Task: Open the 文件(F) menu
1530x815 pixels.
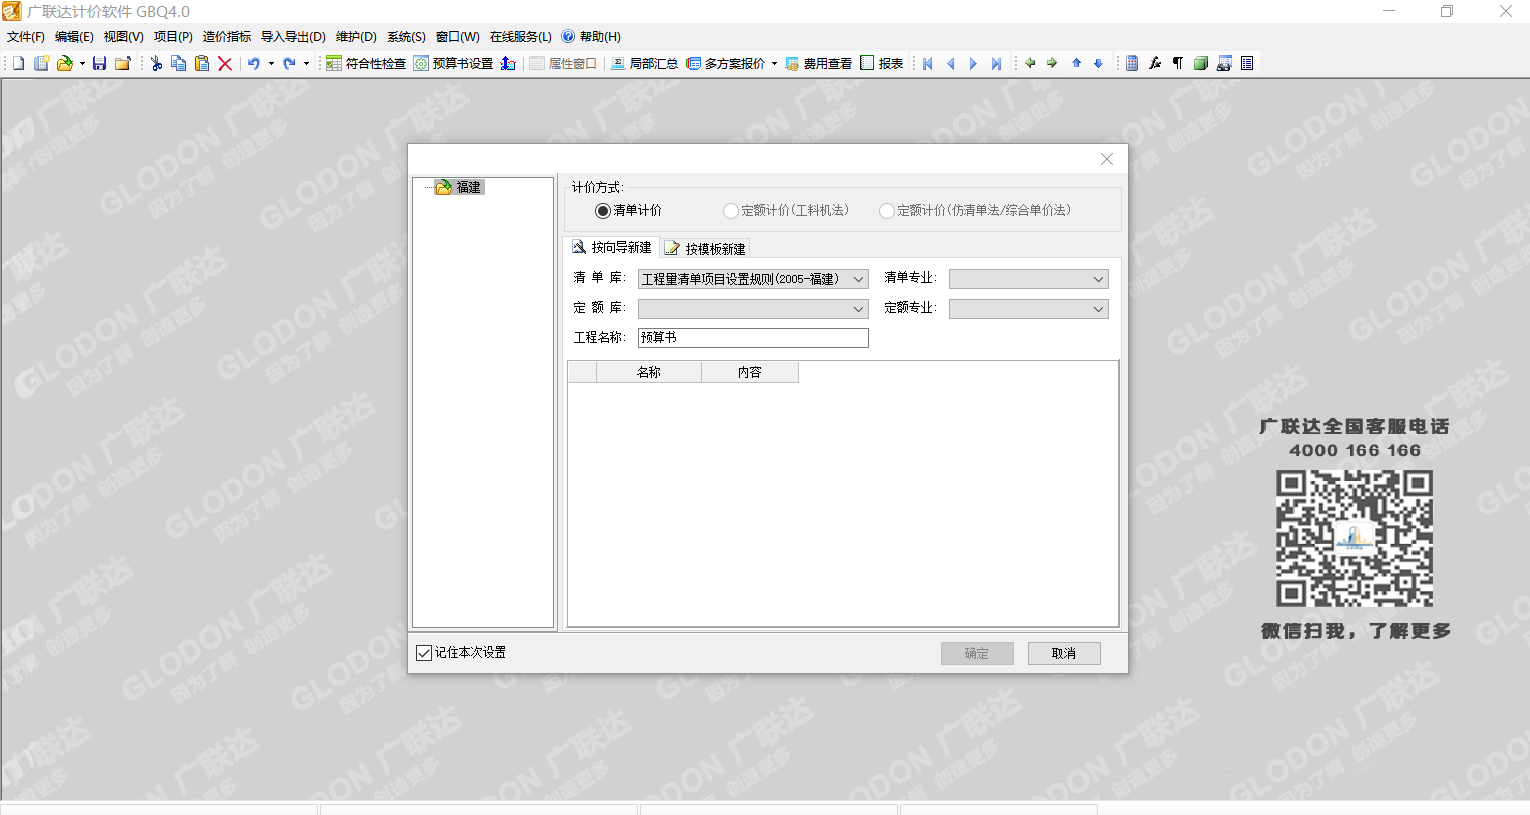Action: tap(26, 36)
